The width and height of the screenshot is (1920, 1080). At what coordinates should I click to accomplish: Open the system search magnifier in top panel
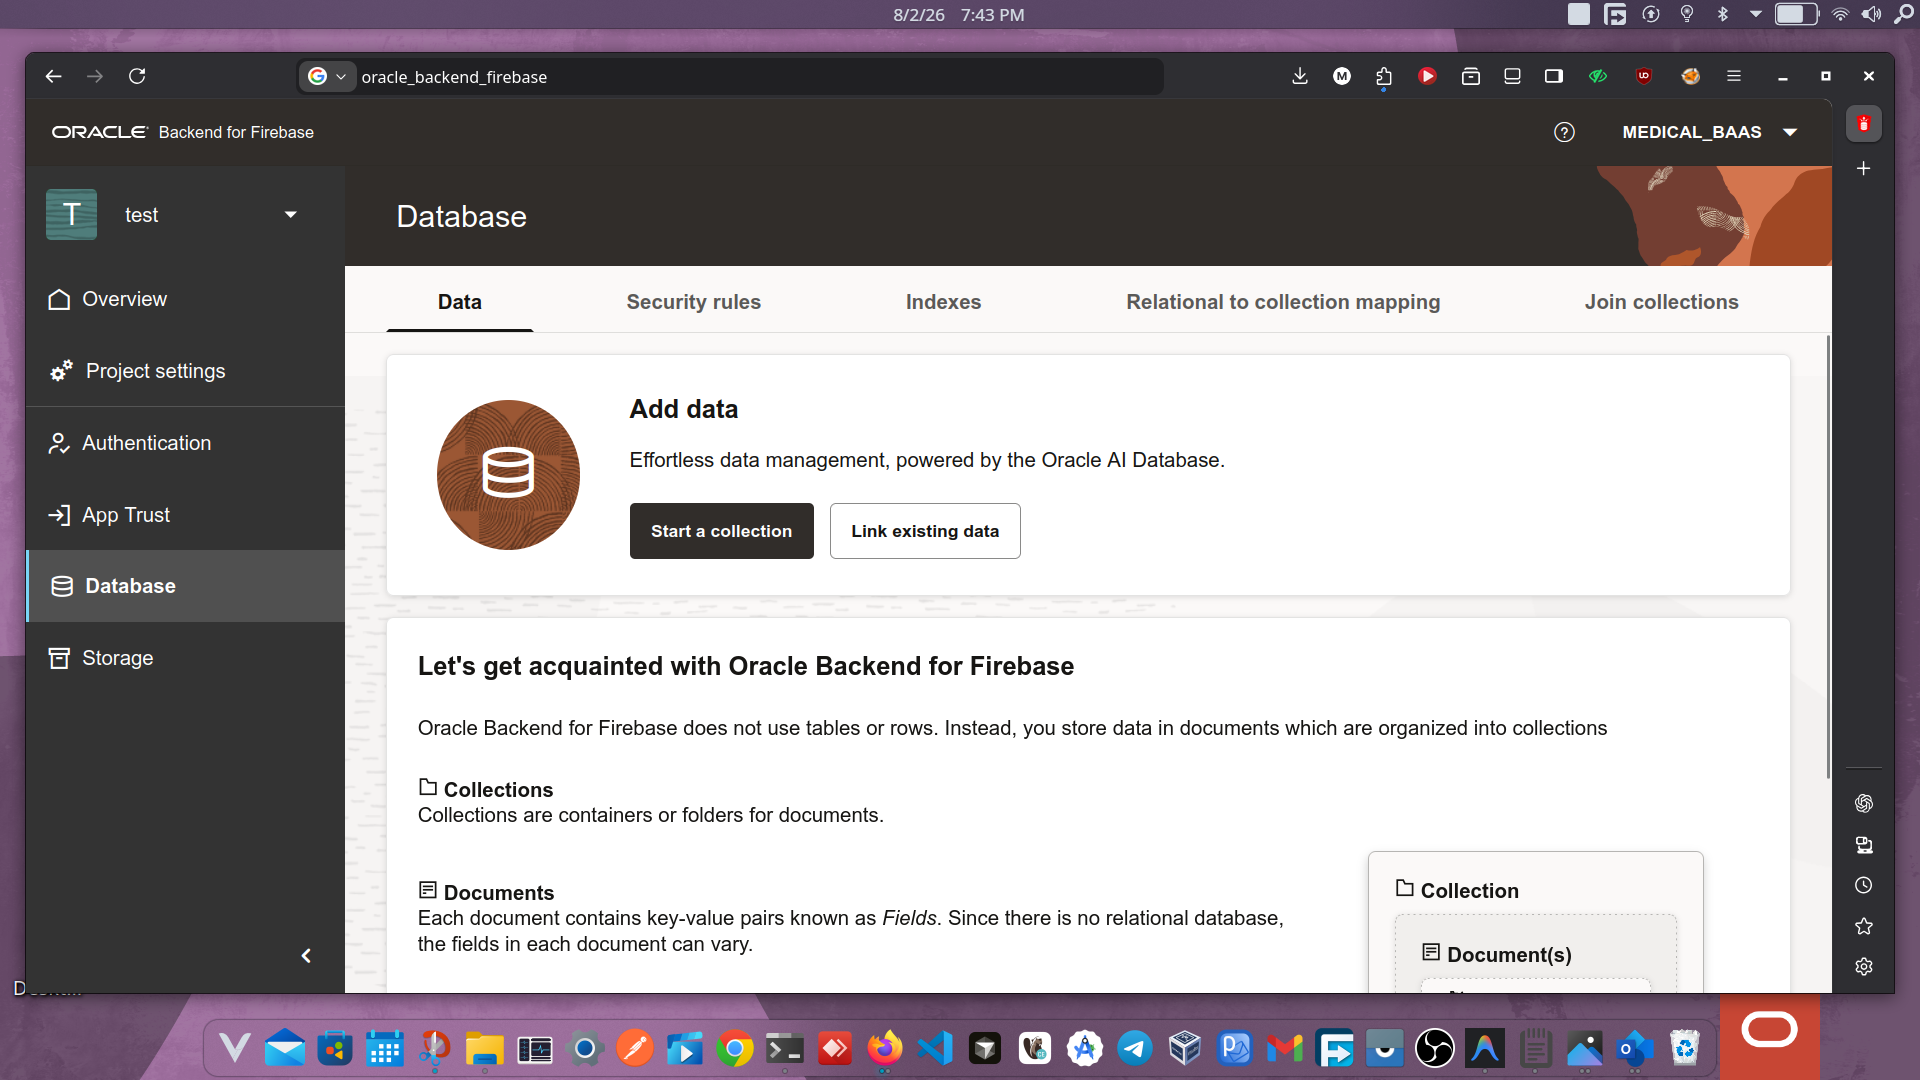coord(1904,14)
